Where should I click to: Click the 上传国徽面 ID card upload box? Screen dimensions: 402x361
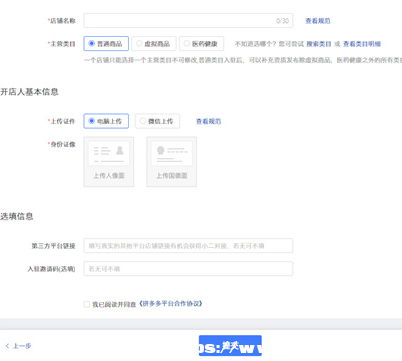pyautogui.click(x=171, y=162)
